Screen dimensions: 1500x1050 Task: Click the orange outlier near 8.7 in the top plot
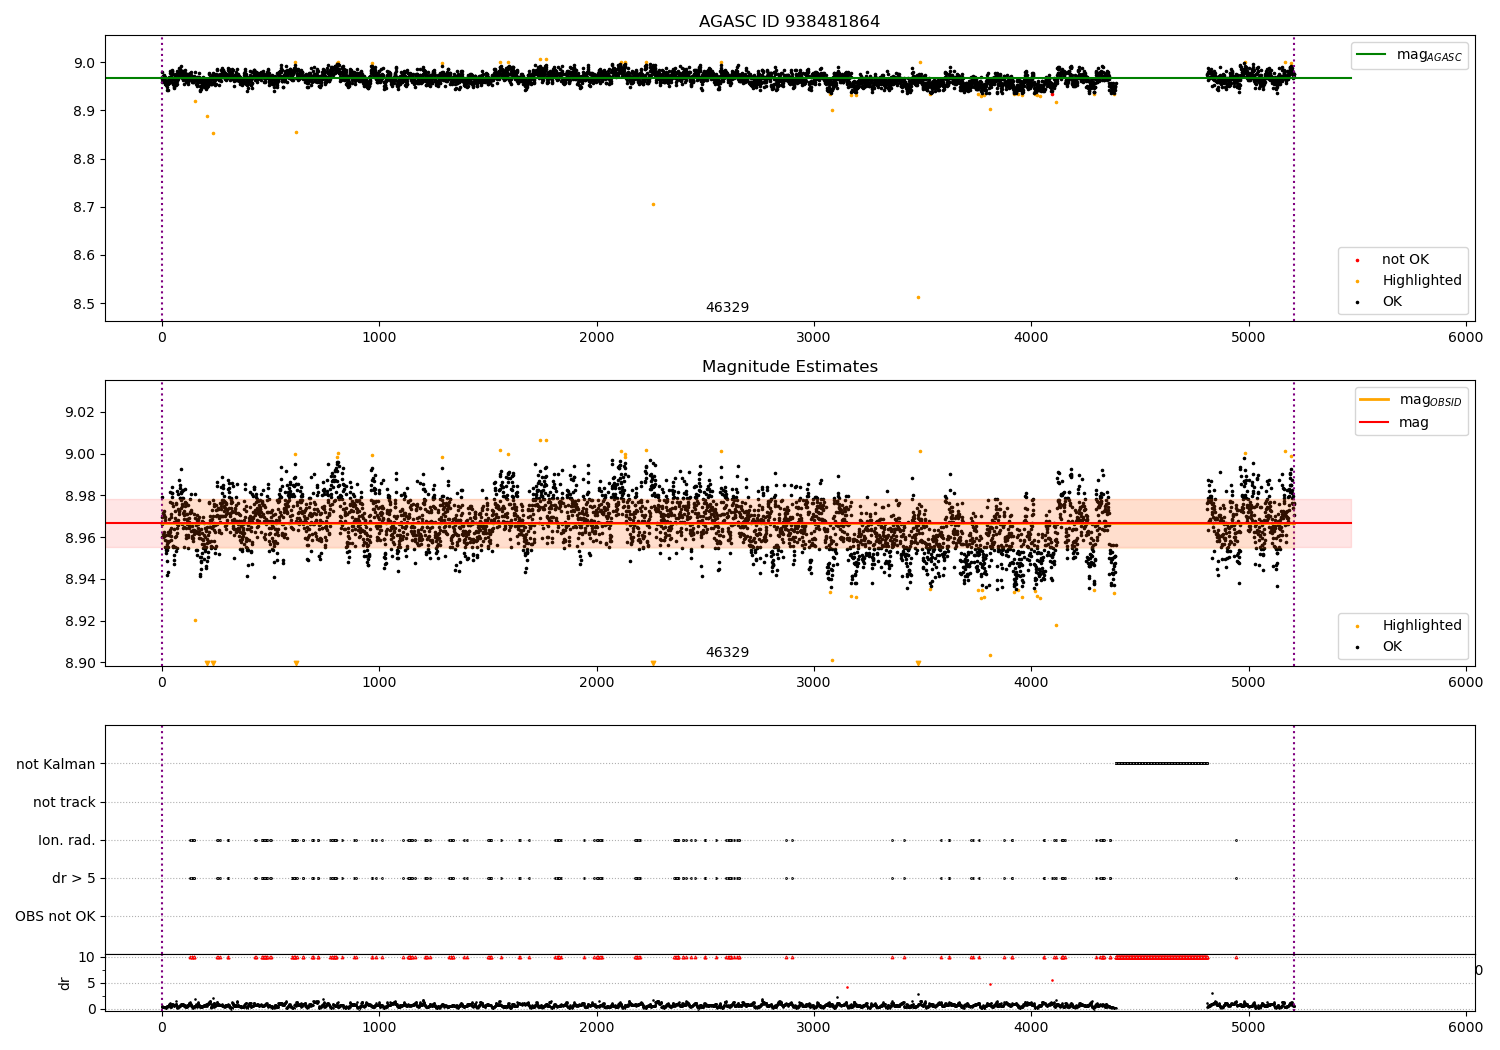653,204
